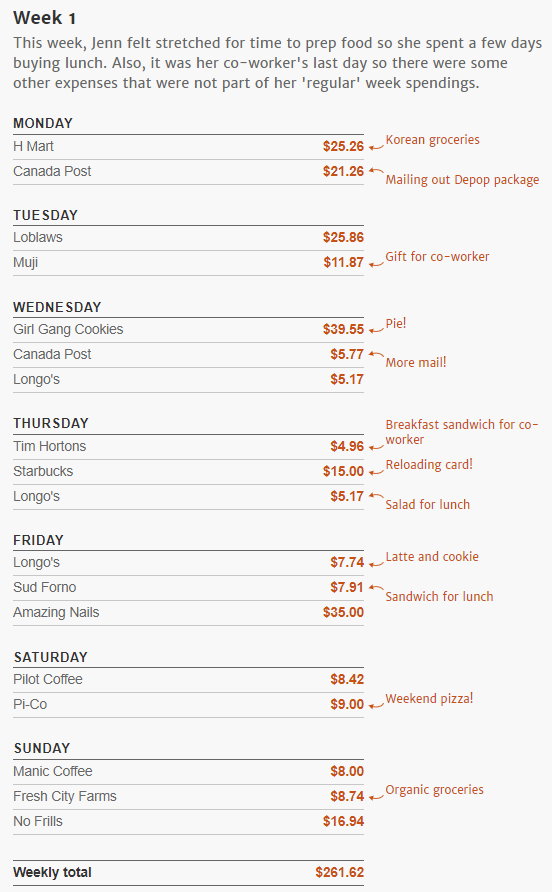Screen dimensions: 552x892
Task: Click the No Frills $16.94 amount
Action: (x=343, y=821)
